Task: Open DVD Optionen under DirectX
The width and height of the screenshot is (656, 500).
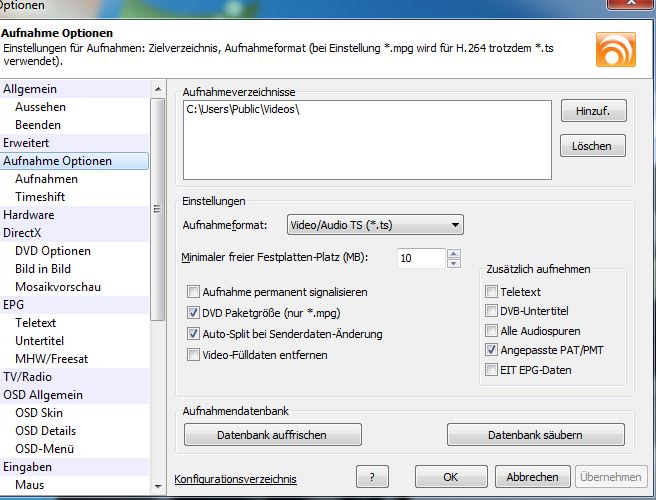Action: (x=53, y=251)
